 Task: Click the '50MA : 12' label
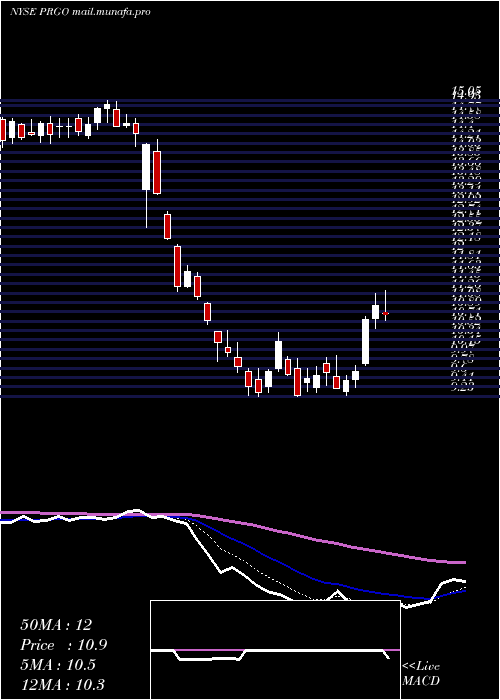(x=56, y=625)
